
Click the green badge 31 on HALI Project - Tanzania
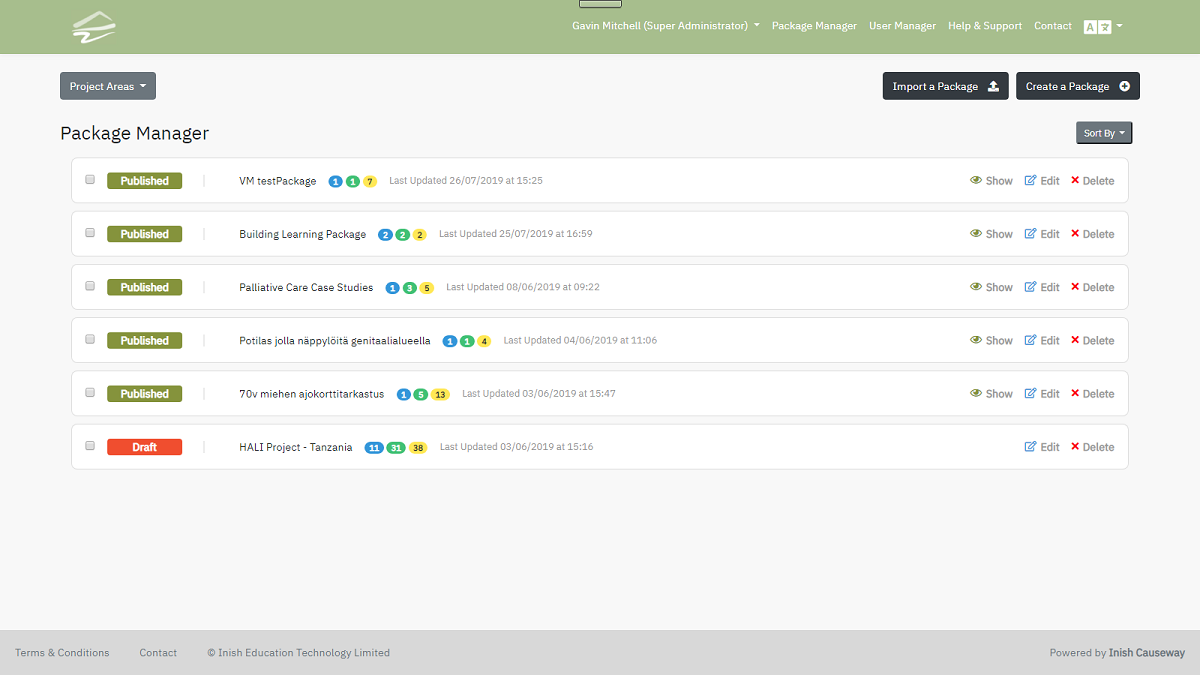pyautogui.click(x=397, y=447)
